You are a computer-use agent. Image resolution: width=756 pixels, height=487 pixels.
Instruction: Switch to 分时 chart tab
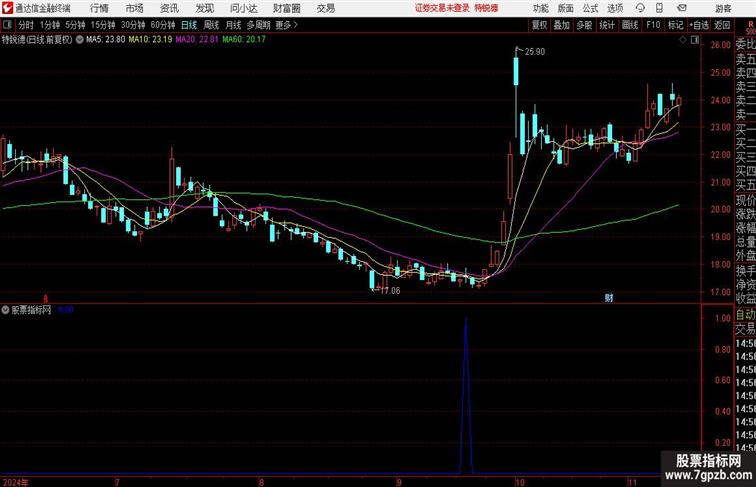[x=26, y=25]
